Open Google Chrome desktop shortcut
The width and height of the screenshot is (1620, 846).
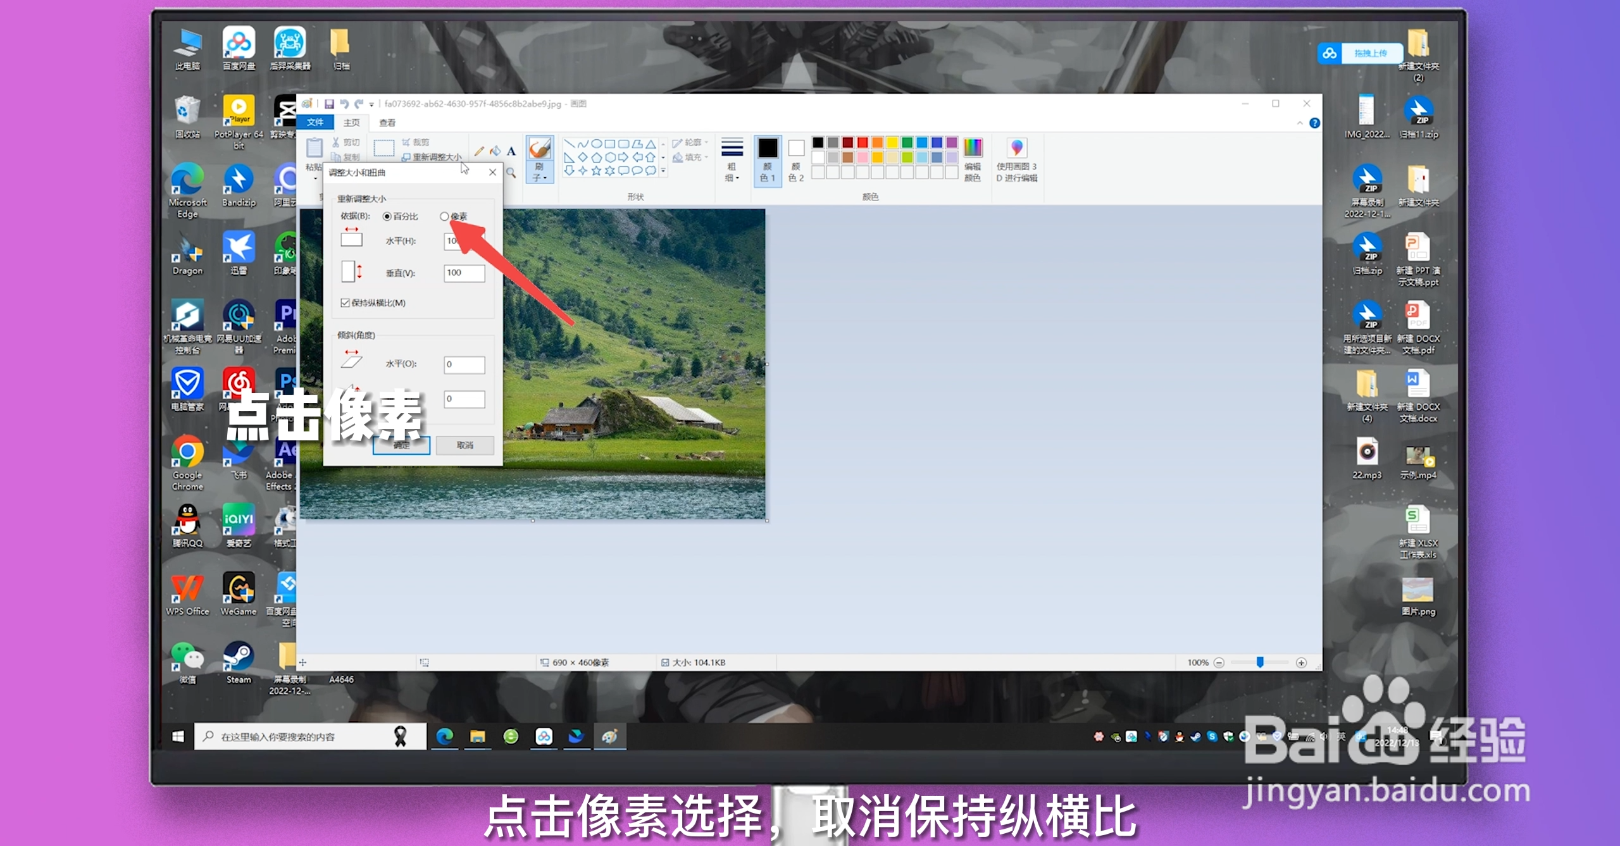pos(187,463)
